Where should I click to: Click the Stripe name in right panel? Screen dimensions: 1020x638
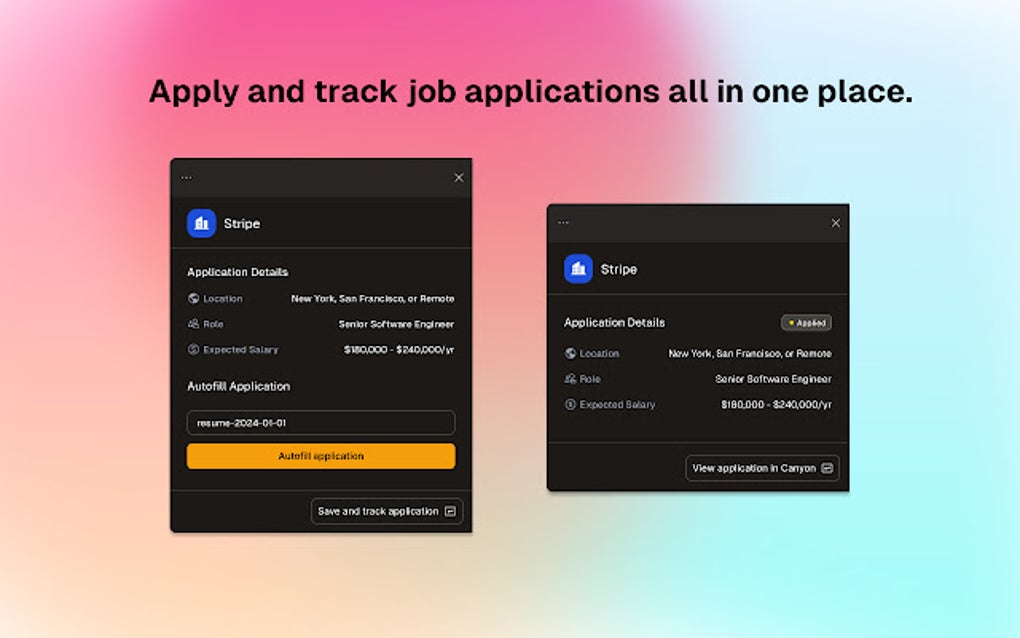pyautogui.click(x=619, y=269)
